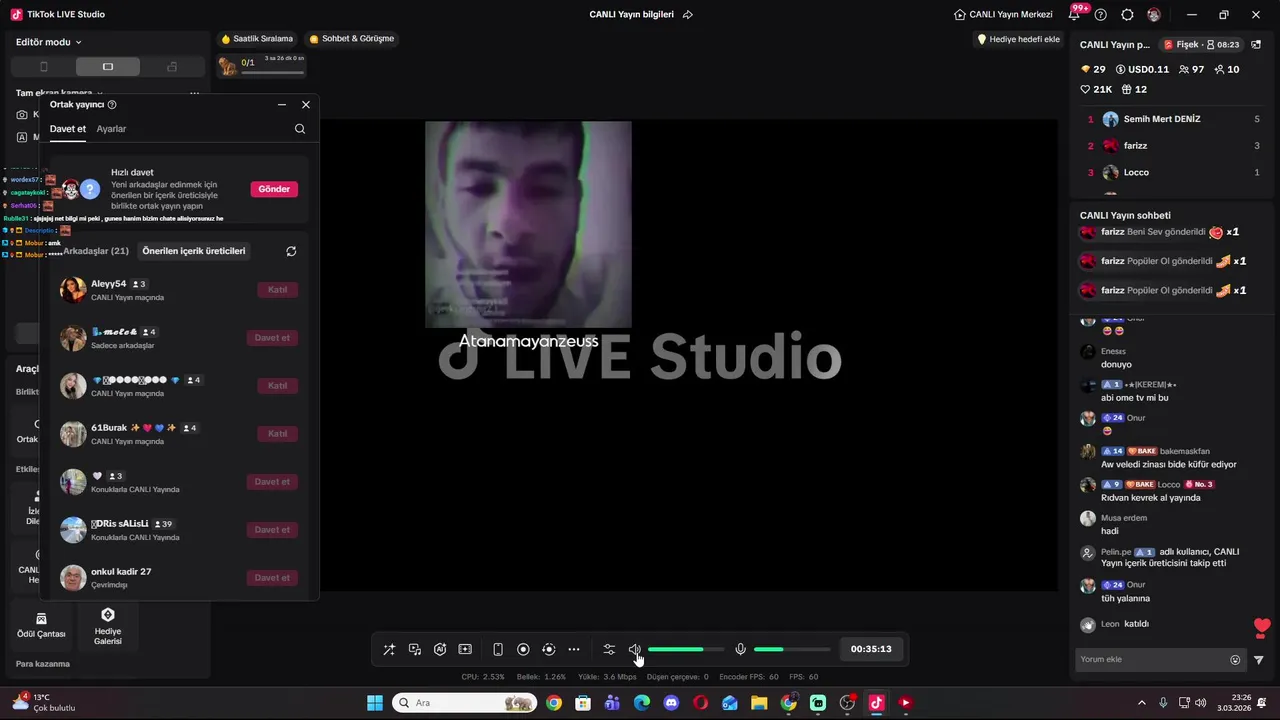Screen dimensions: 1280x720
Task: Adjust the speaker volume slider
Action: point(686,649)
